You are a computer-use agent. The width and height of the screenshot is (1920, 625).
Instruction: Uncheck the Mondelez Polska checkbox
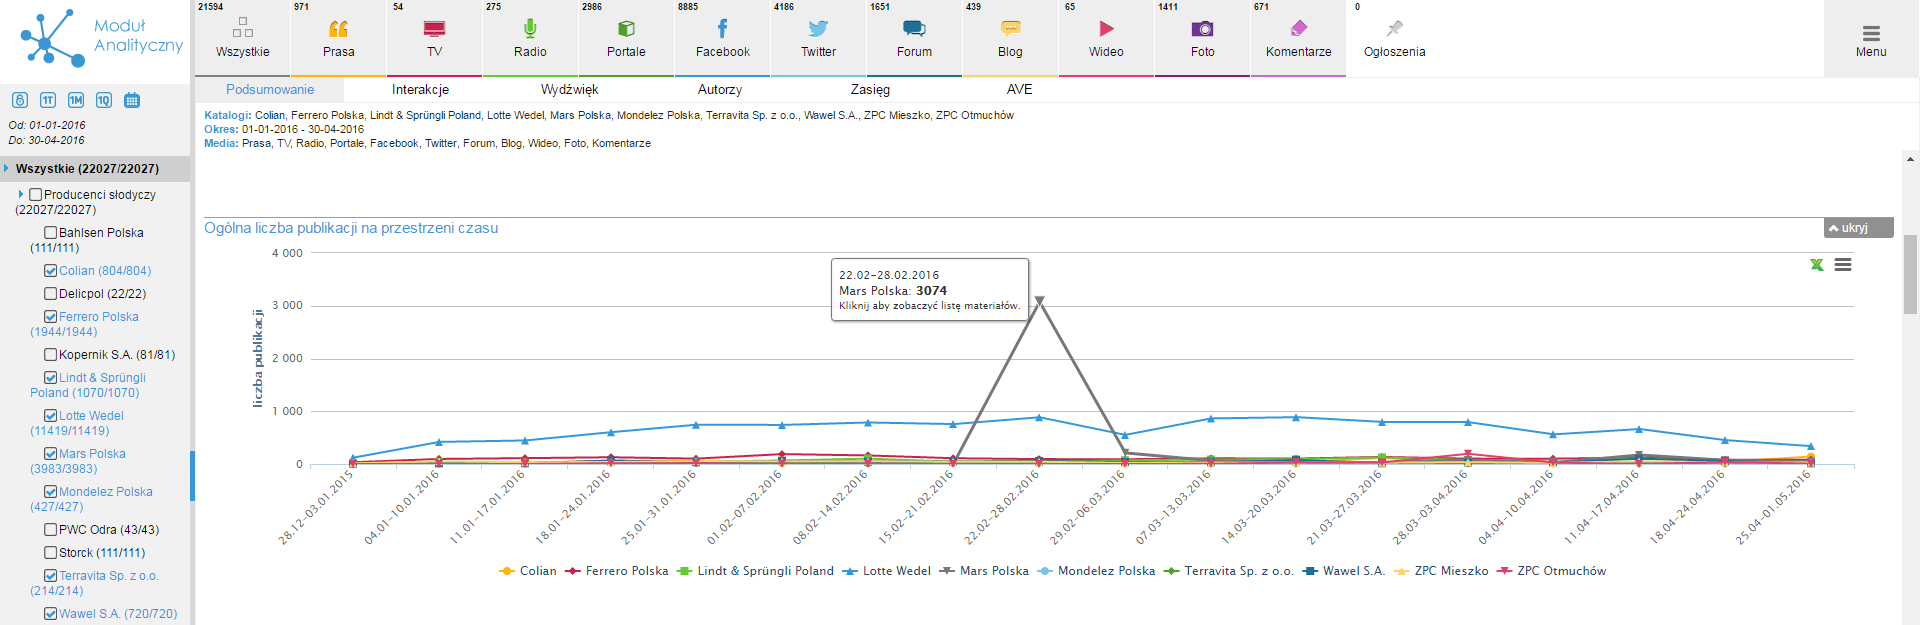click(x=50, y=492)
